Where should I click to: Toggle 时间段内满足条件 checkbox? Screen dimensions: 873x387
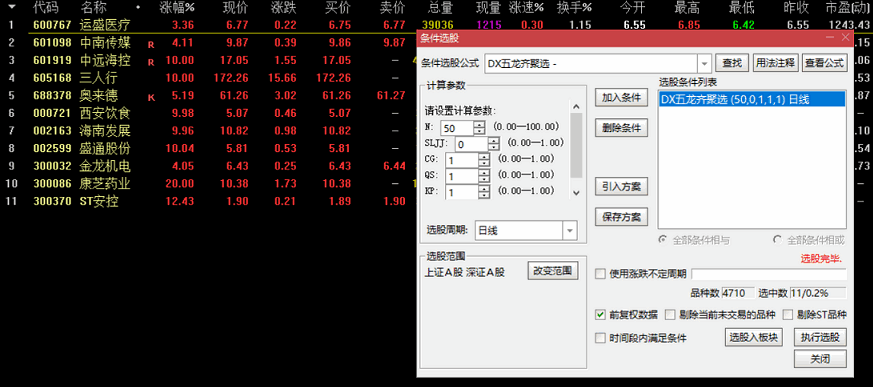600,338
